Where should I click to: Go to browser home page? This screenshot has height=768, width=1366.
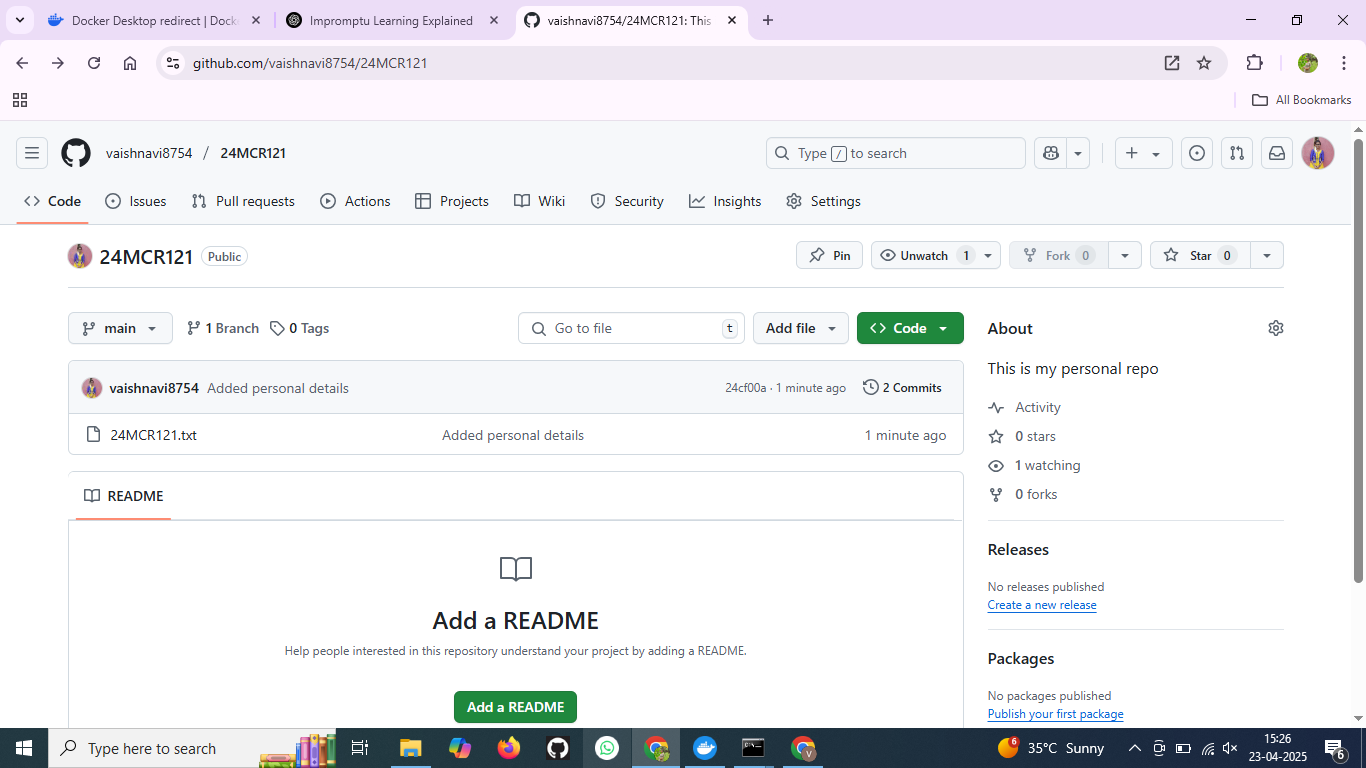(130, 63)
